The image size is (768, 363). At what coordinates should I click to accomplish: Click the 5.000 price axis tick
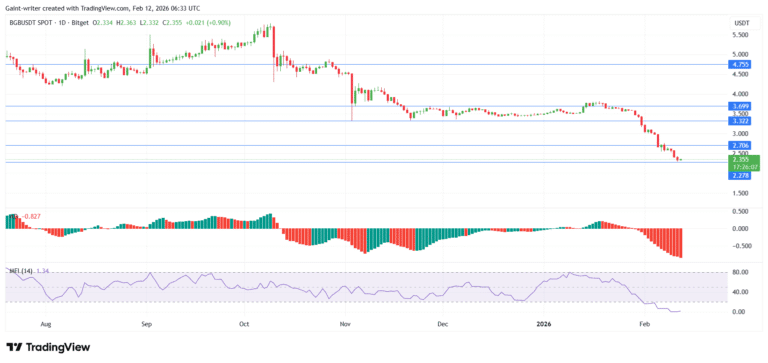click(740, 54)
